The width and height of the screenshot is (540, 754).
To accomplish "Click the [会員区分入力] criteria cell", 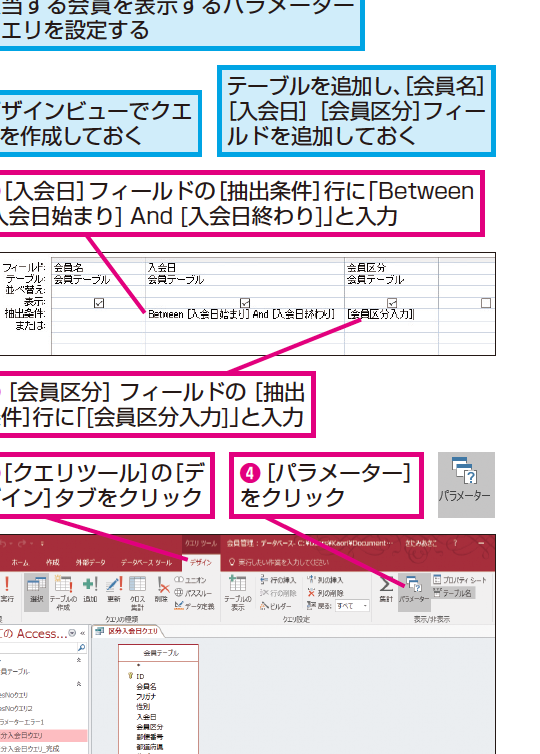I will (391, 314).
